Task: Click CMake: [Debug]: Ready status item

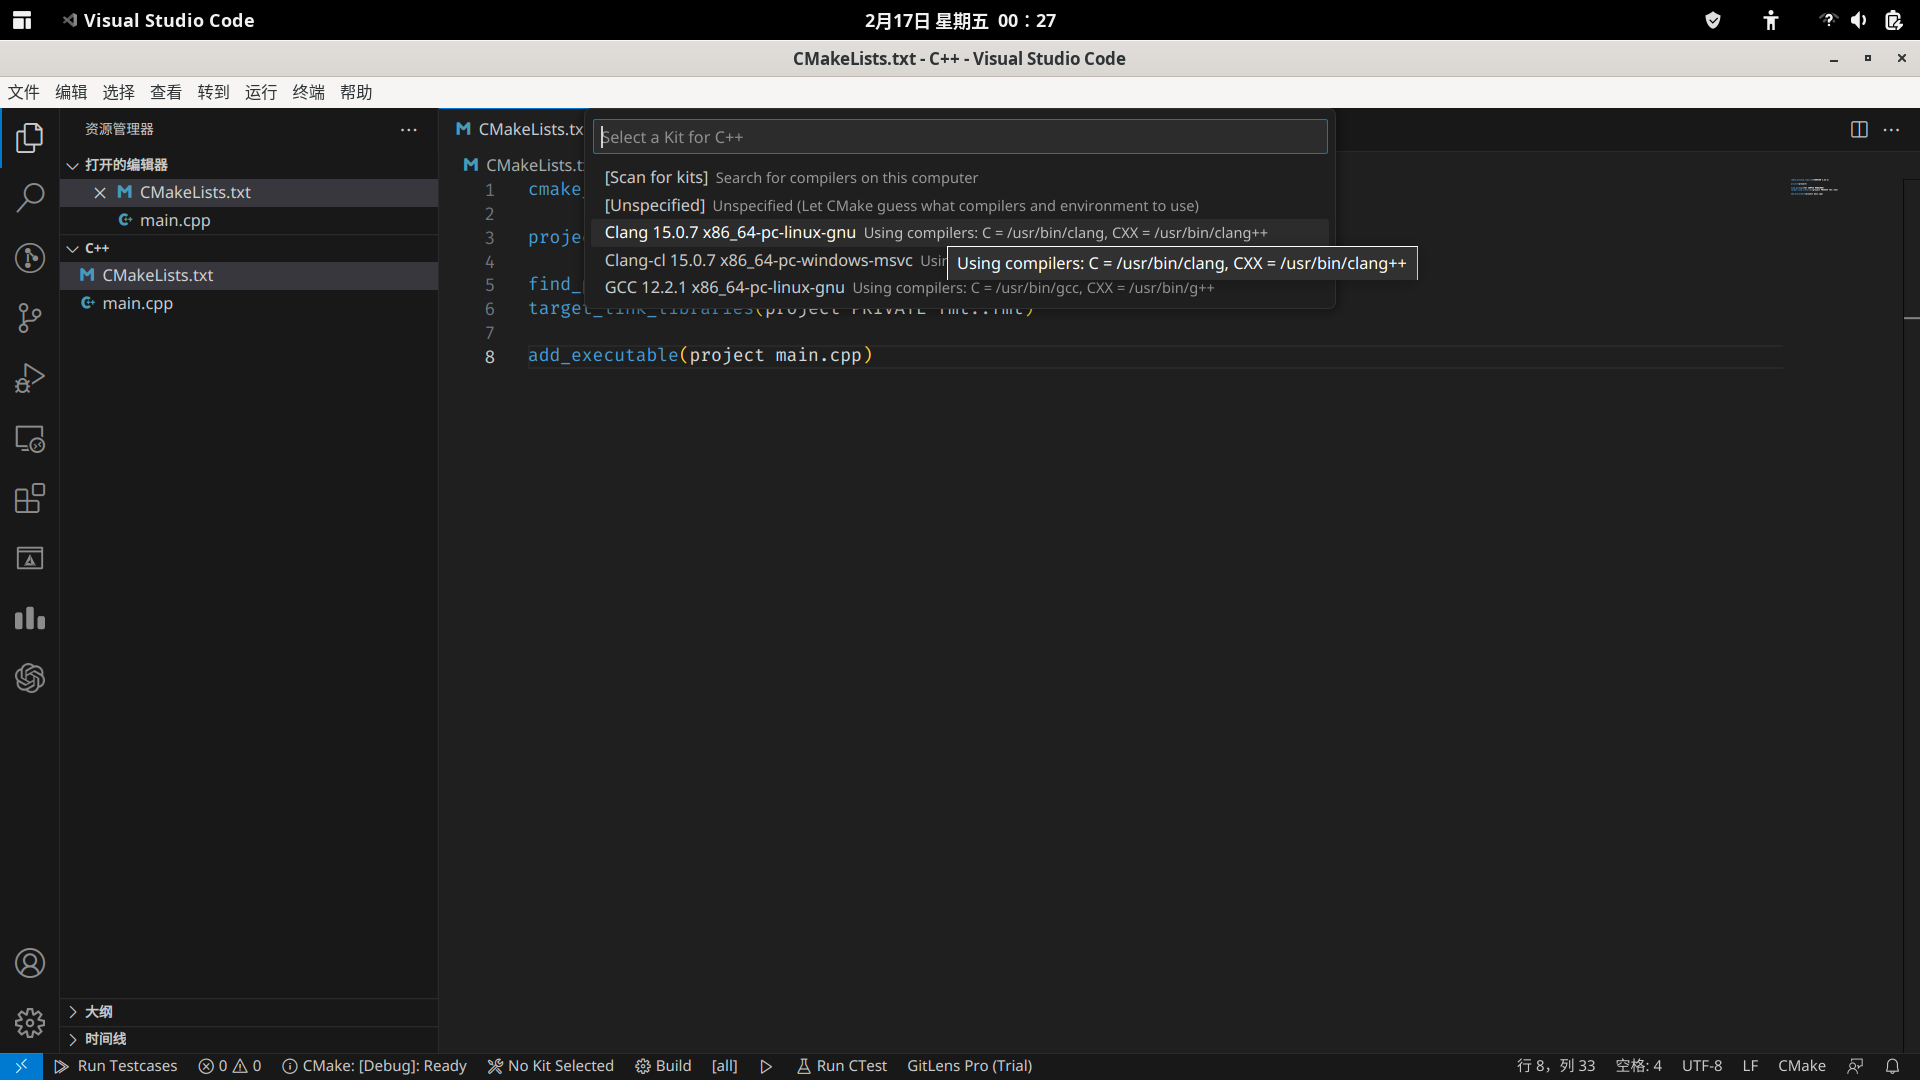Action: point(374,1067)
